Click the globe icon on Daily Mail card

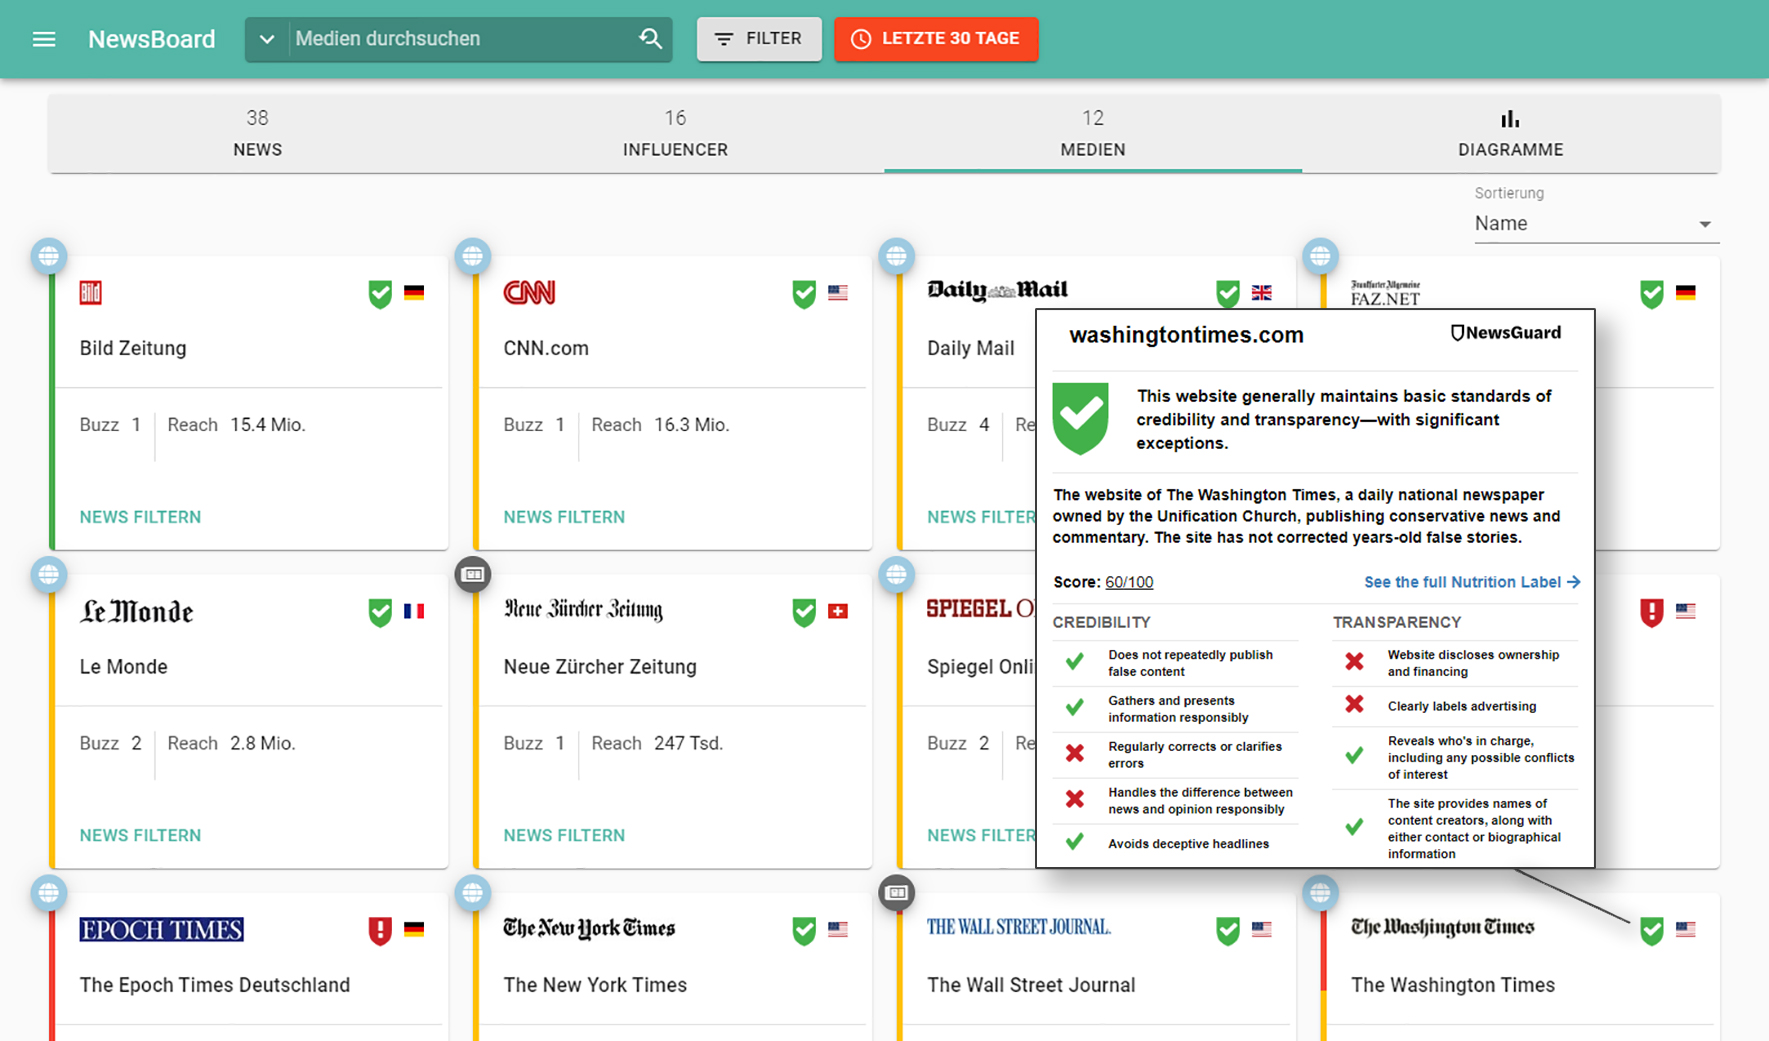897,256
